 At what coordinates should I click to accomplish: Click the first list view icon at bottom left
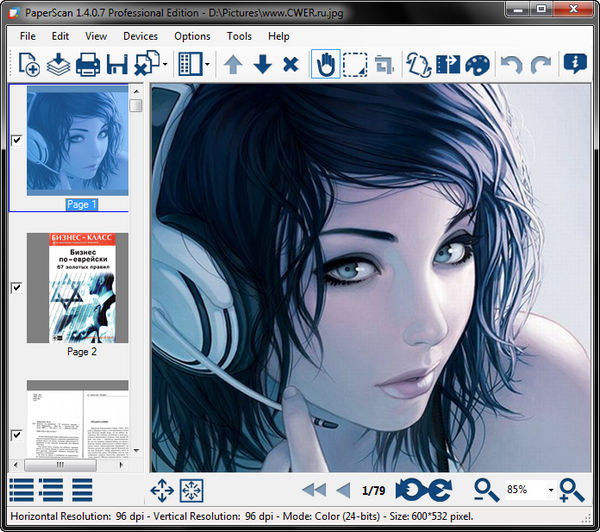point(21,490)
